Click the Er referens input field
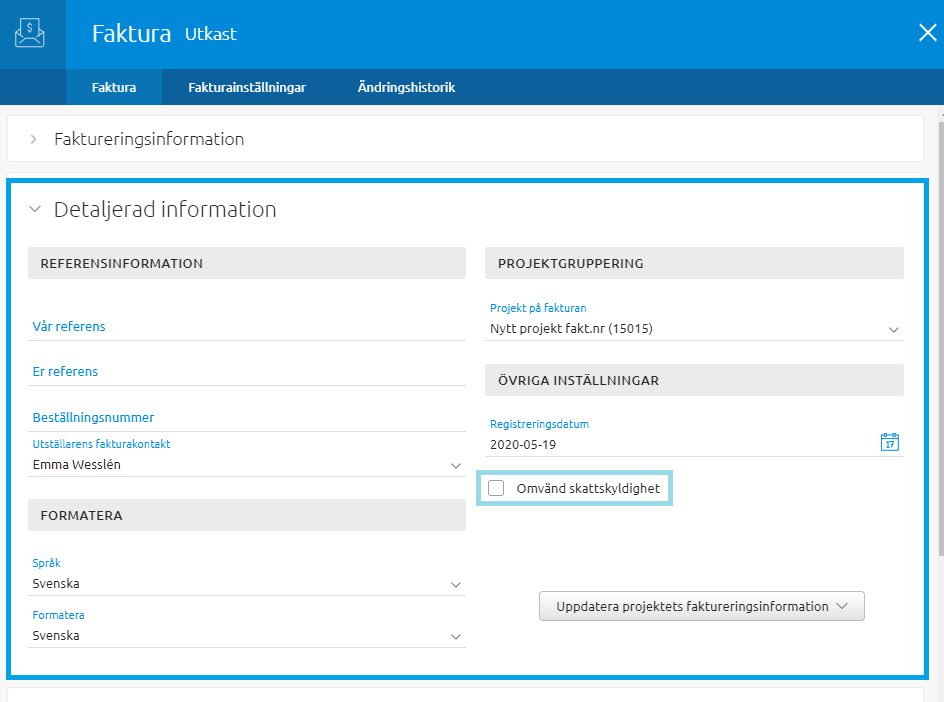This screenshot has width=944, height=702. pyautogui.click(x=246, y=371)
